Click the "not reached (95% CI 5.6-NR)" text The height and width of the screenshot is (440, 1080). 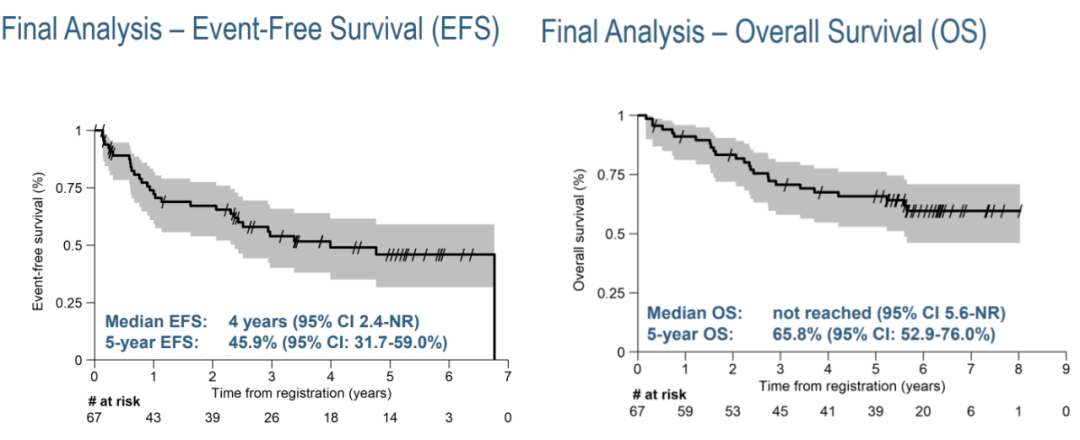889,314
